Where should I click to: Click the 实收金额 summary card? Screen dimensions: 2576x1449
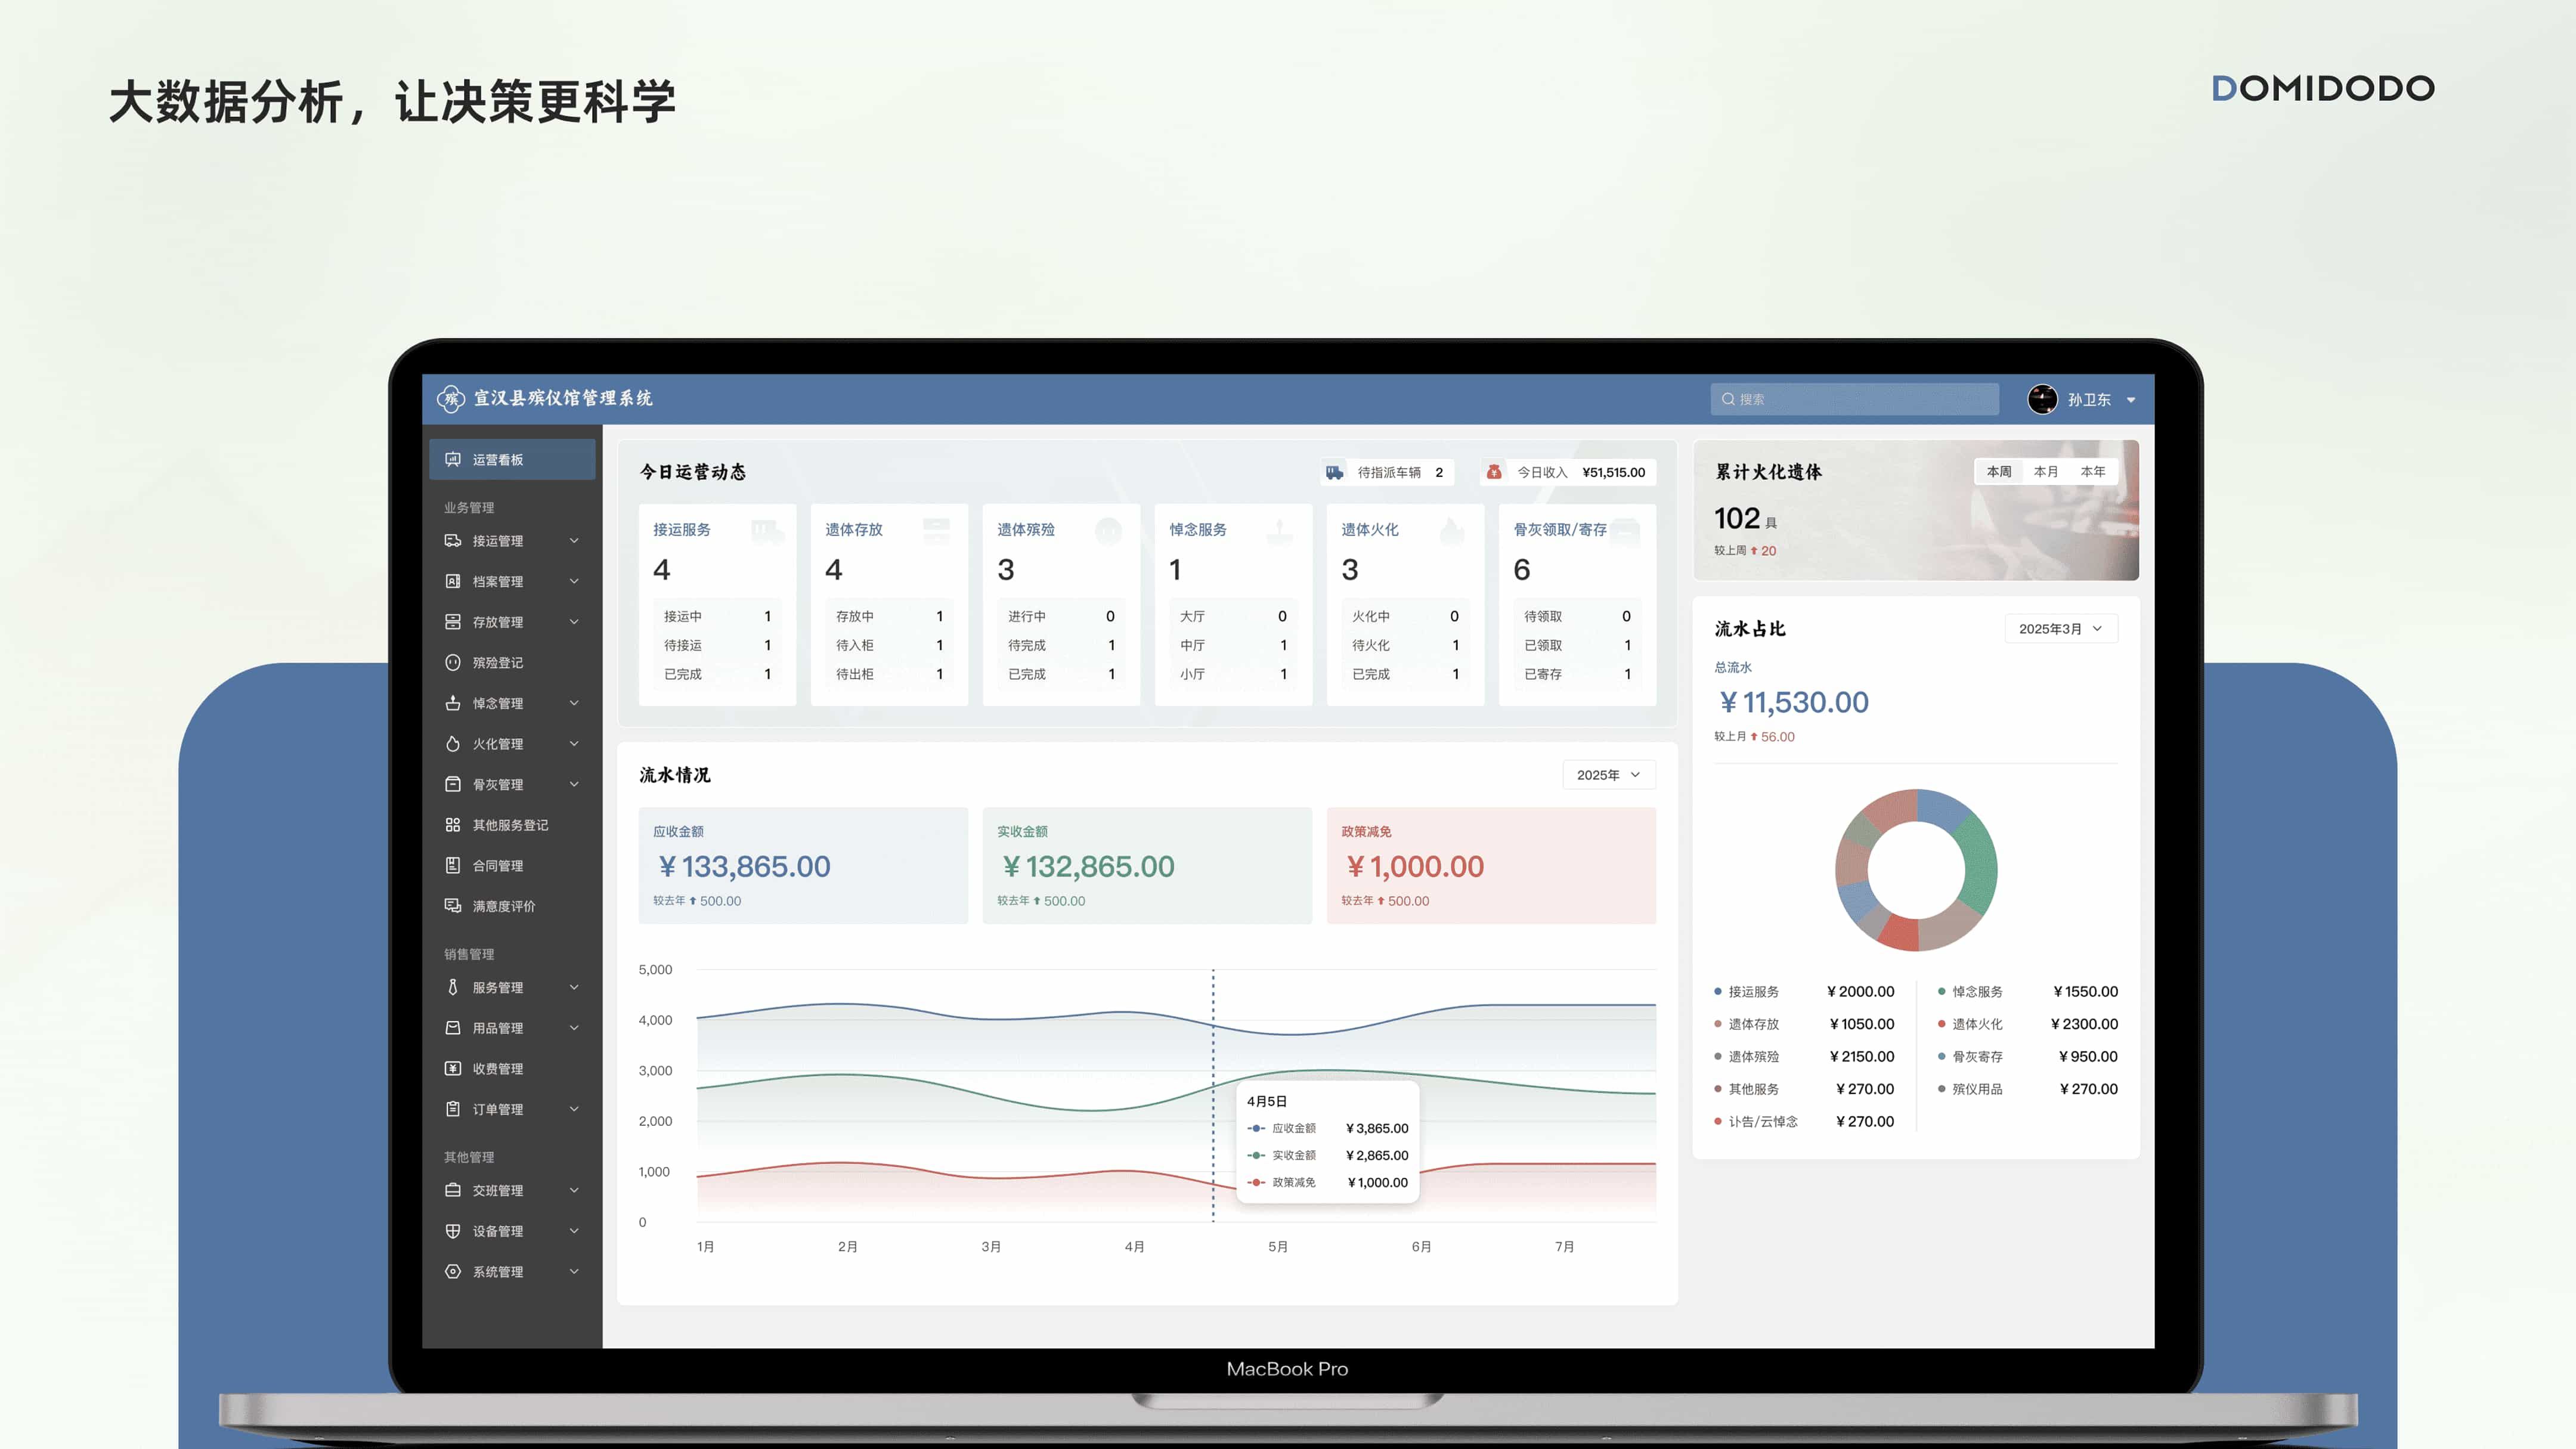click(x=1147, y=865)
